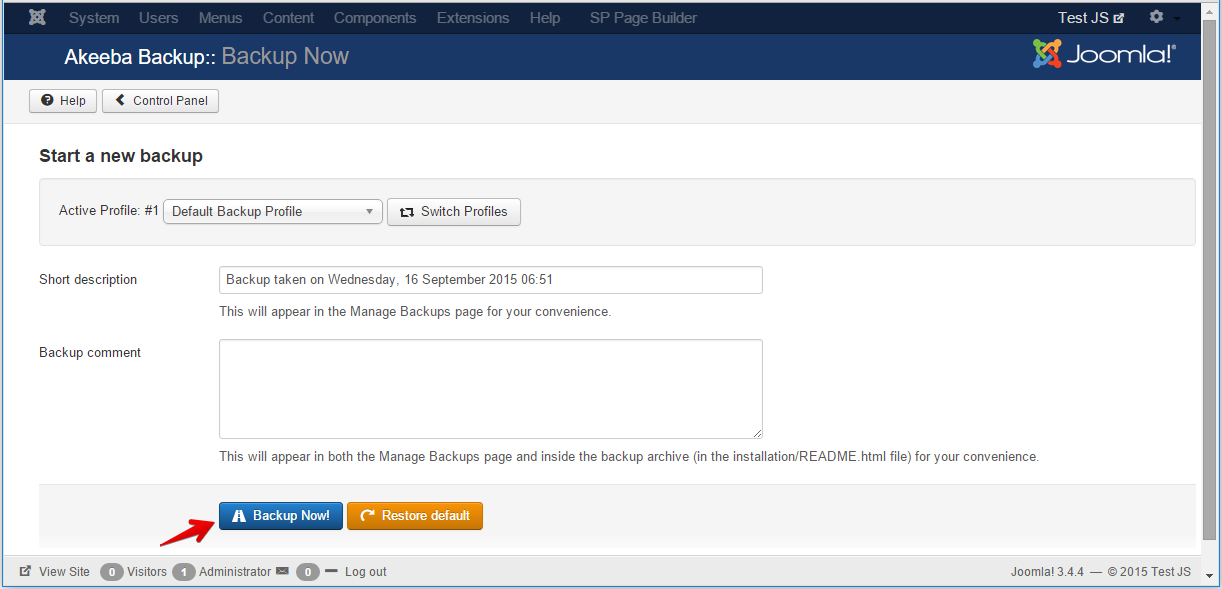Image resolution: width=1222 pixels, height=589 pixels.
Task: Click the Administrator count badge
Action: pyautogui.click(x=184, y=572)
